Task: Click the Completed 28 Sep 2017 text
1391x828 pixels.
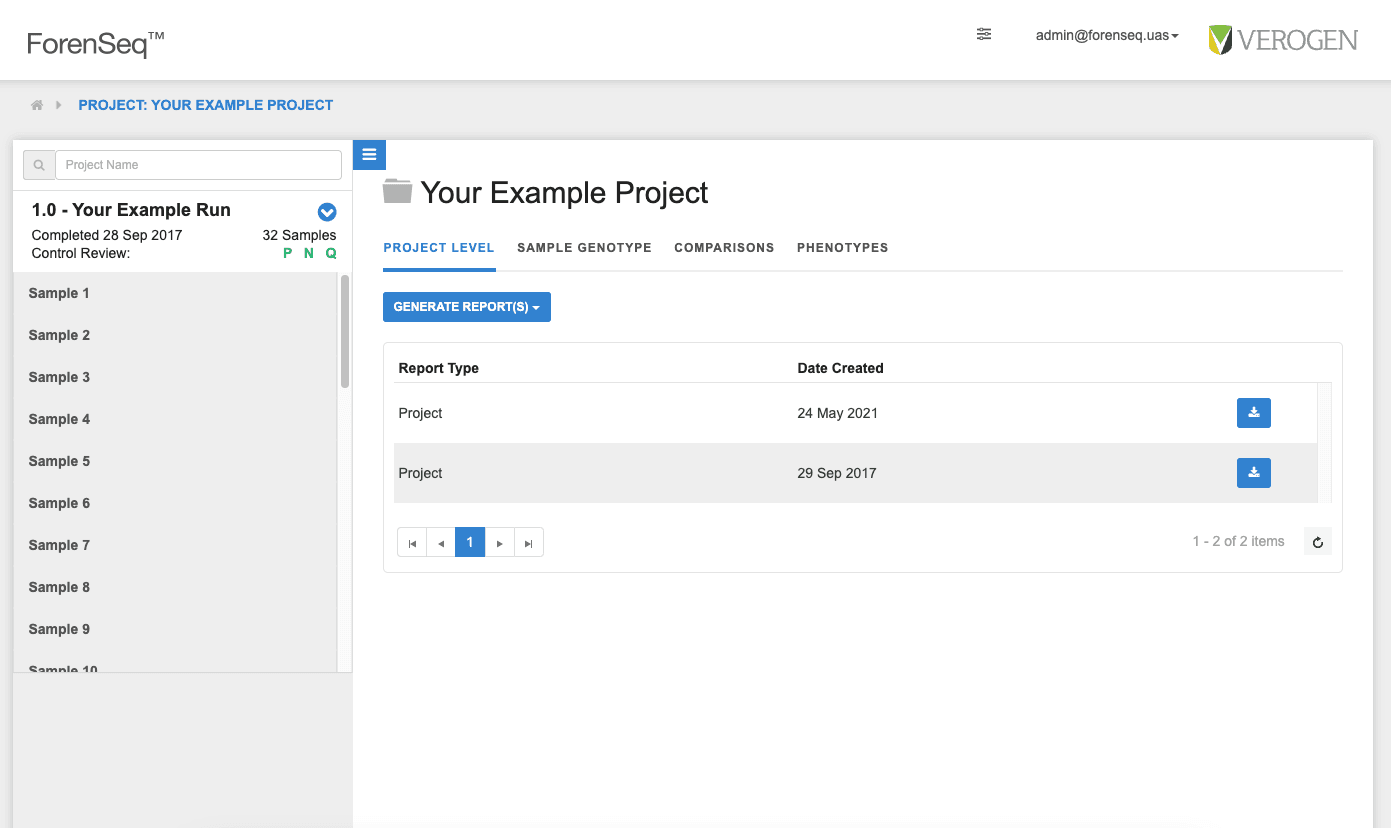Action: point(107,235)
